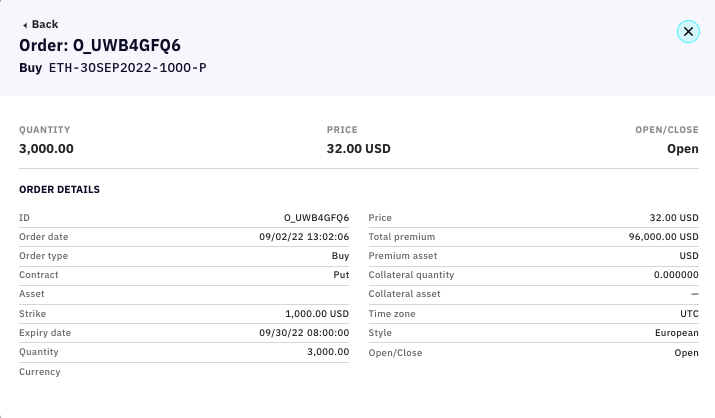Click the Premium asset value USD

click(x=689, y=256)
